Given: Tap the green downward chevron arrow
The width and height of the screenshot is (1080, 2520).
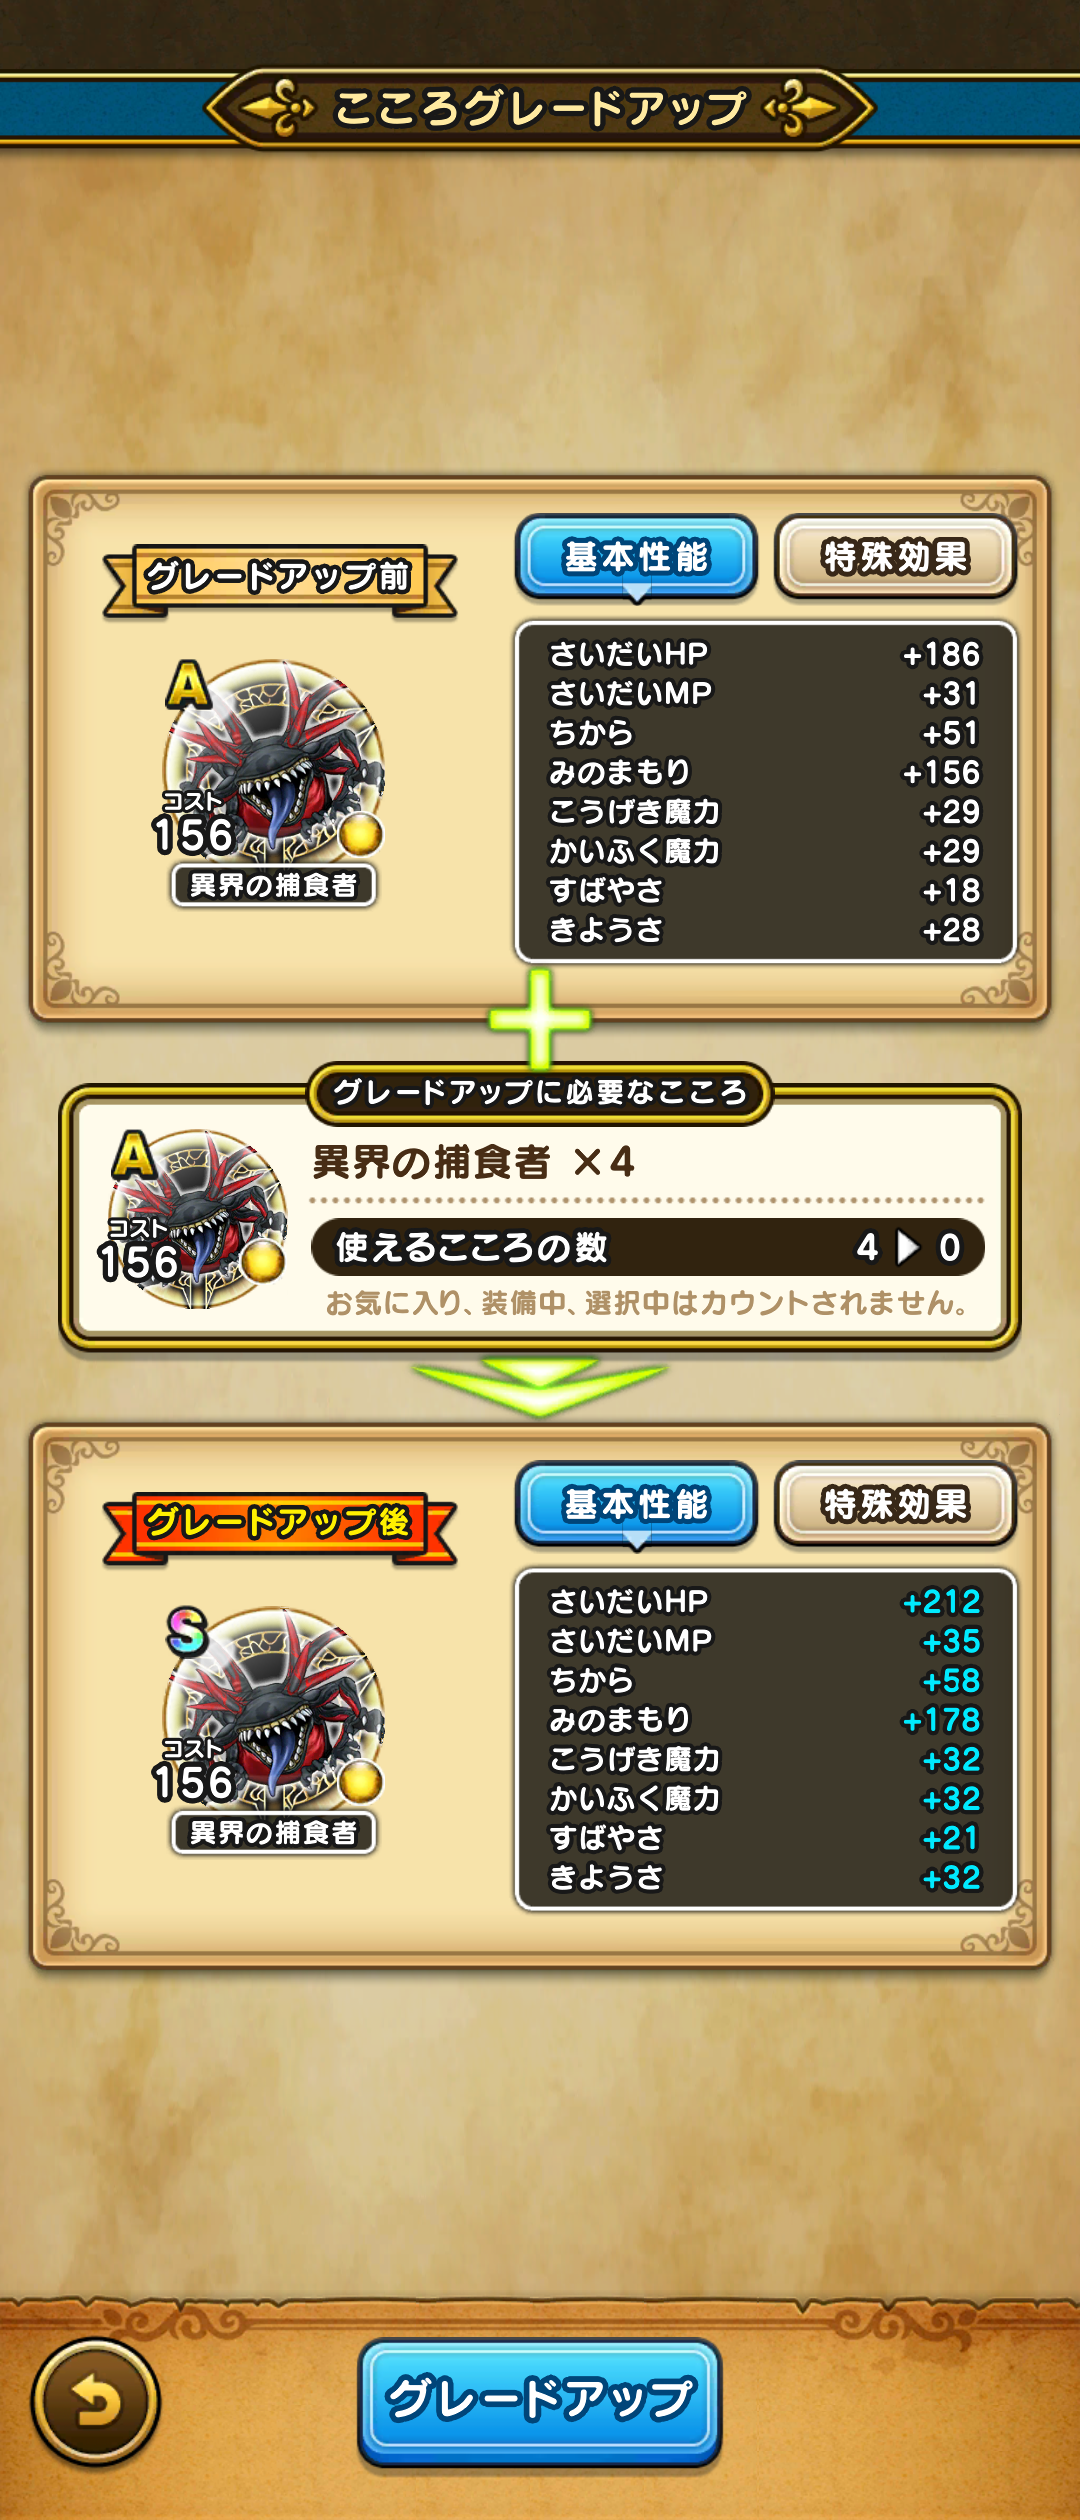Looking at the screenshot, I should pyautogui.click(x=540, y=1386).
